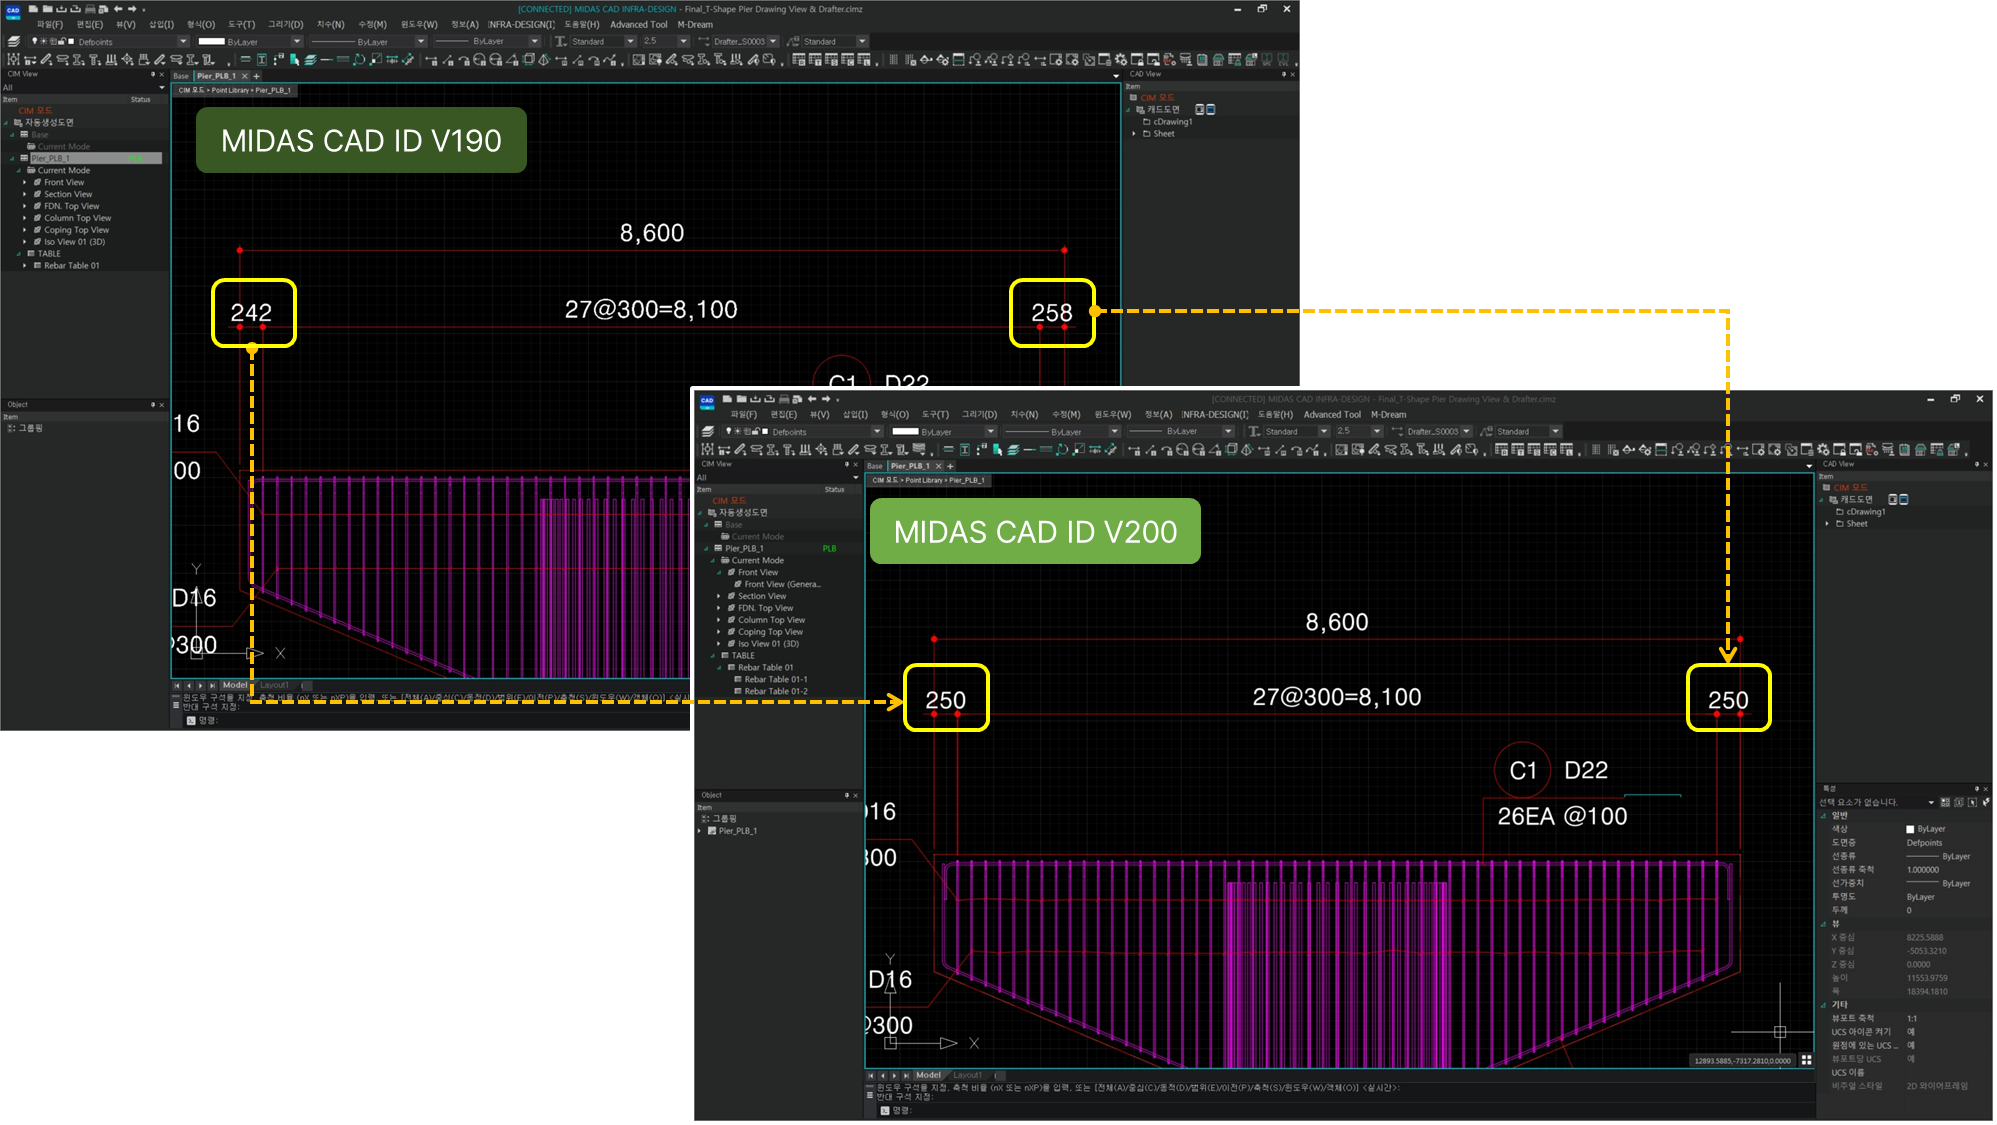Viewport: 1997px width, 1125px height.
Task: Pin the CAD View panel in V200 window
Action: 1977,464
